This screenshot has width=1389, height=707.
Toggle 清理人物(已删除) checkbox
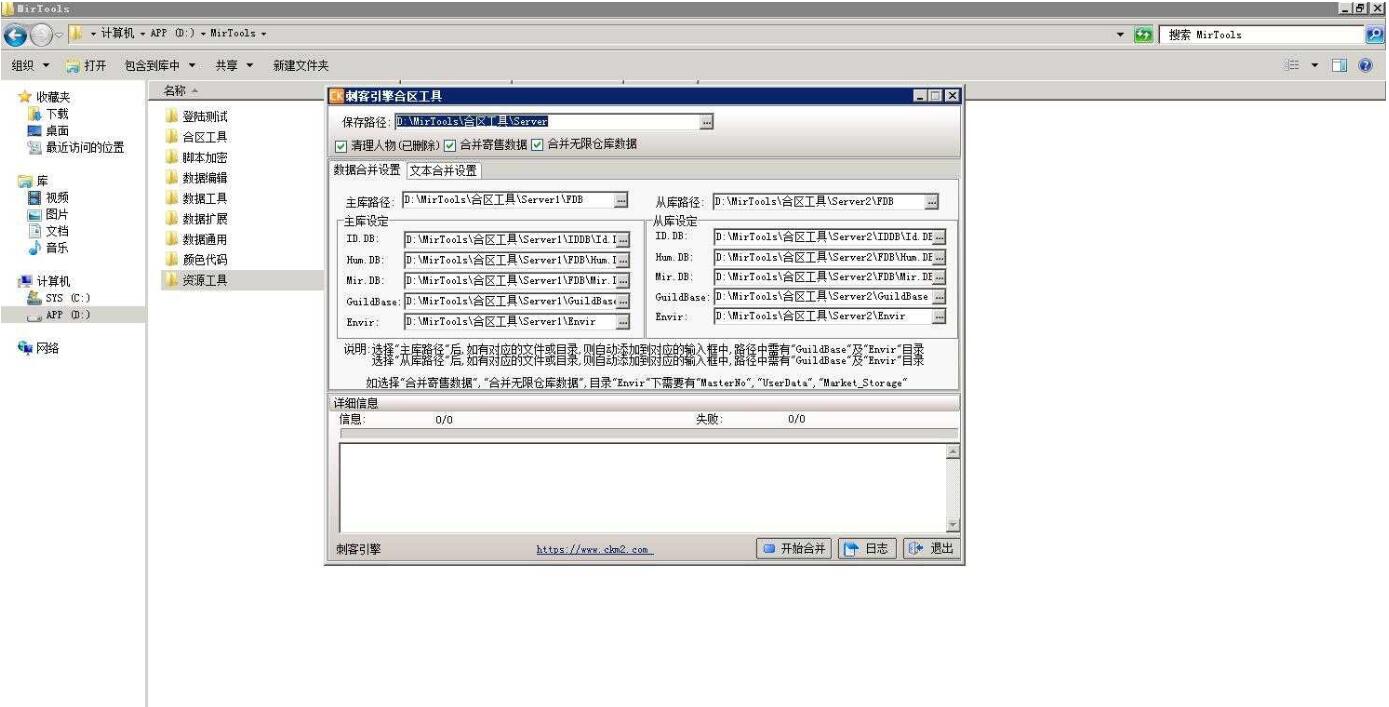coord(340,145)
